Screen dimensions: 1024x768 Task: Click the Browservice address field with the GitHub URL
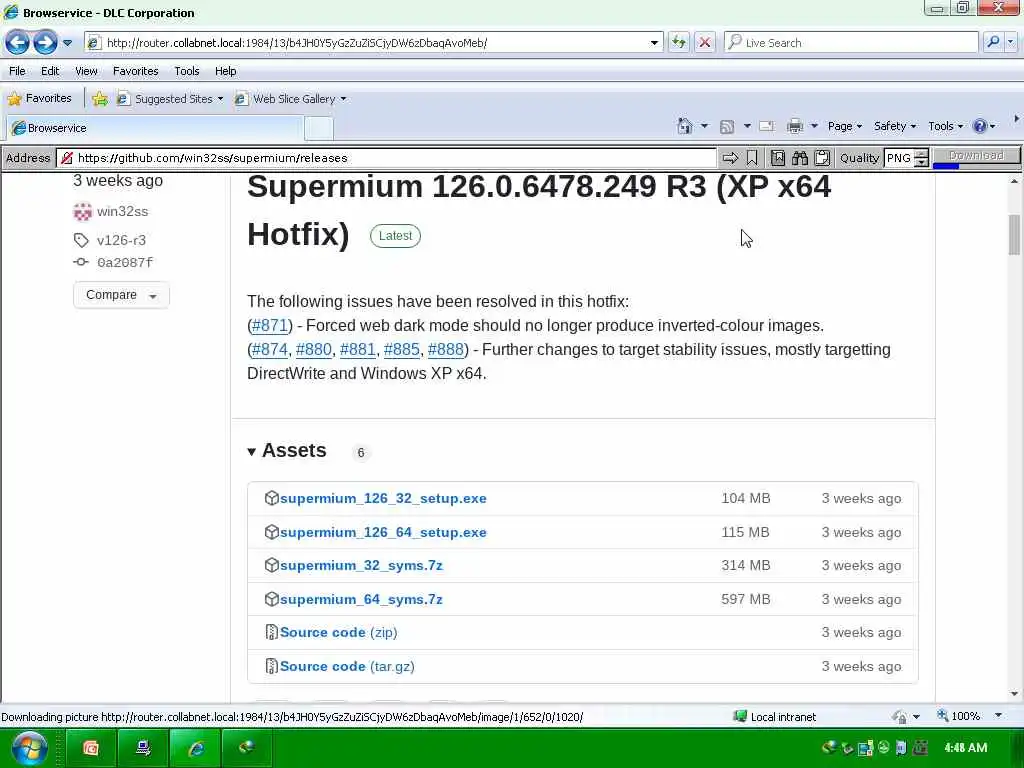coord(387,158)
